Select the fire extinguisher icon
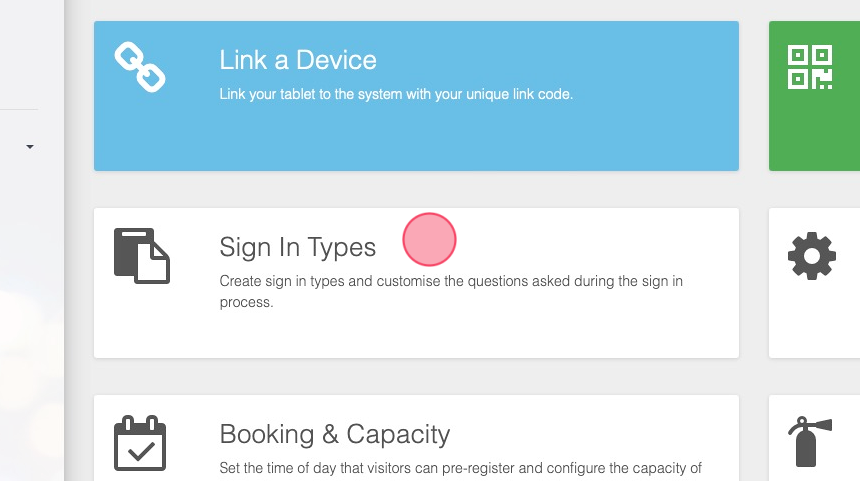The height and width of the screenshot is (481, 860). click(x=810, y=442)
